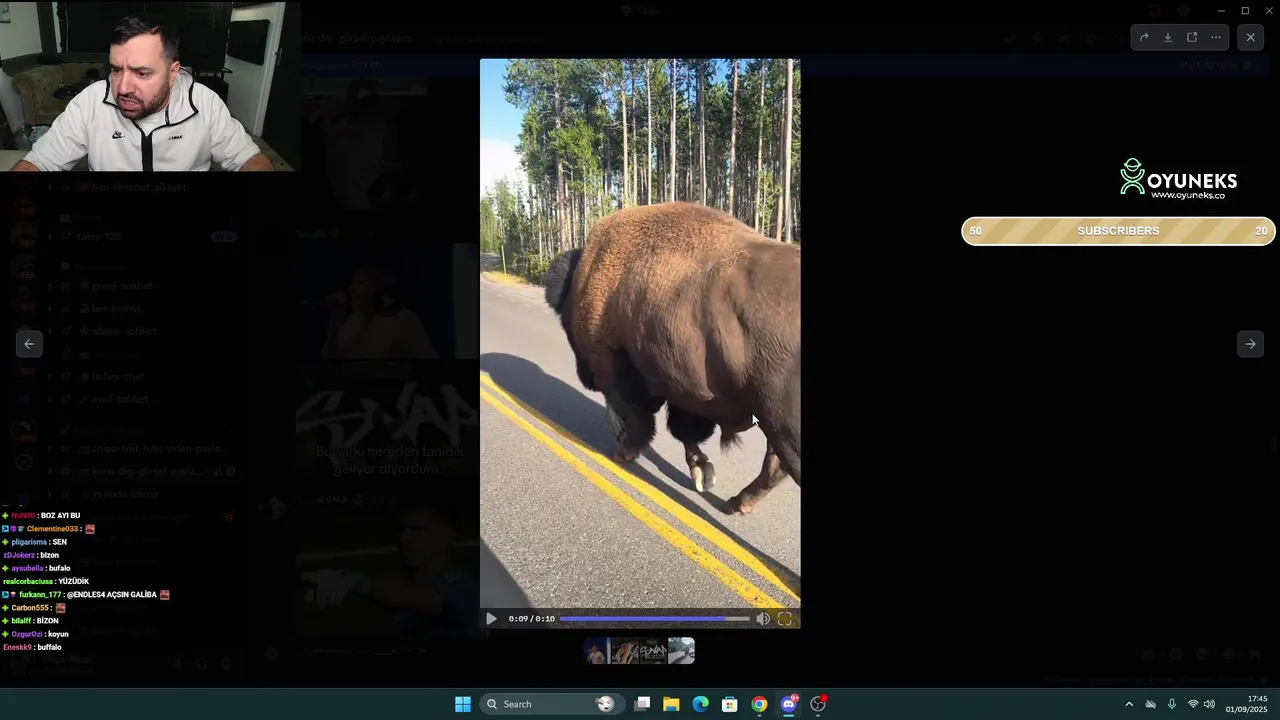The height and width of the screenshot is (720, 1280).
Task: Click the microphone tray icon
Action: (1172, 704)
